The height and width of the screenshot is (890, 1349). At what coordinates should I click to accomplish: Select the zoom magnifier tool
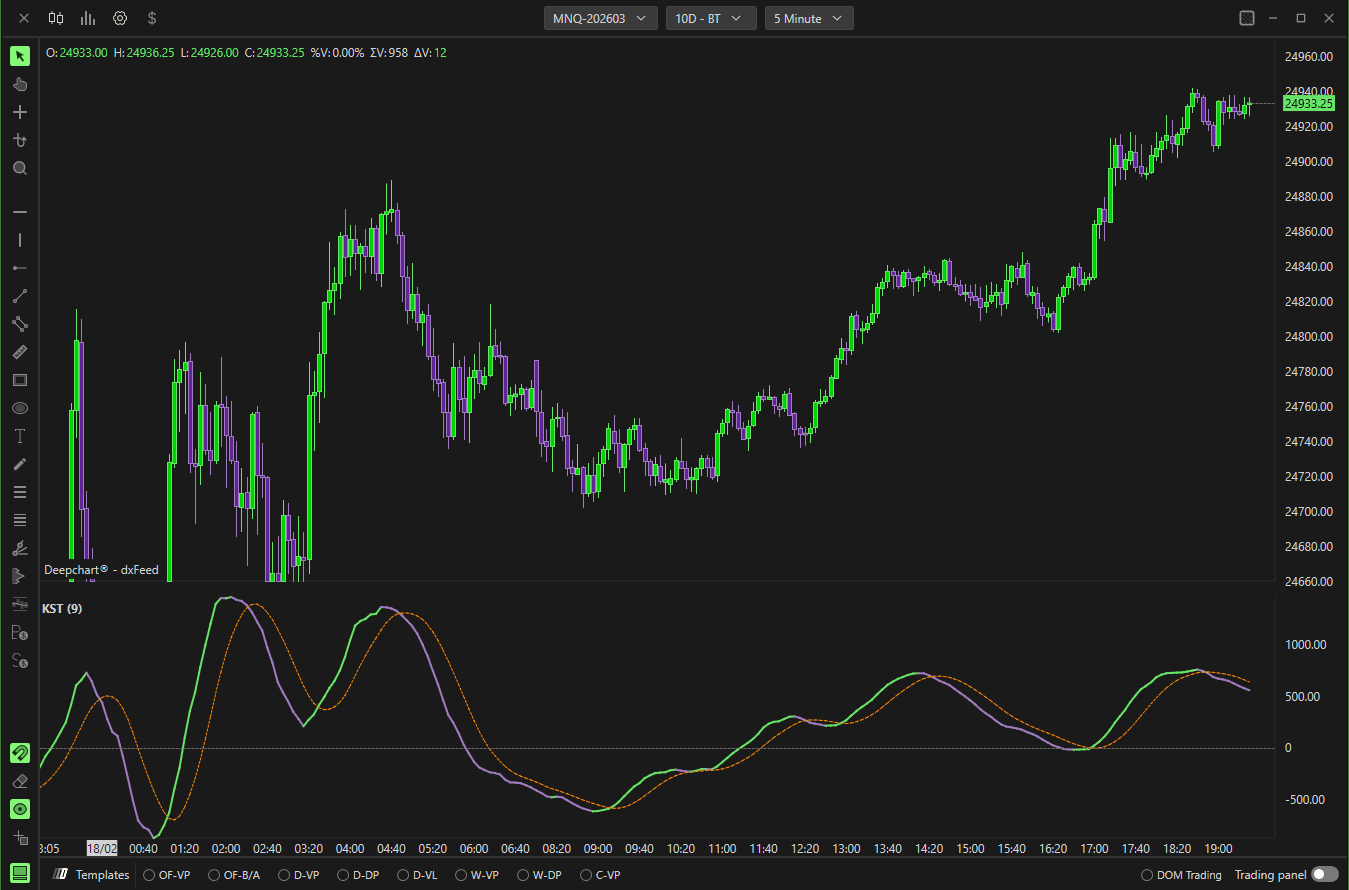pyautogui.click(x=20, y=168)
